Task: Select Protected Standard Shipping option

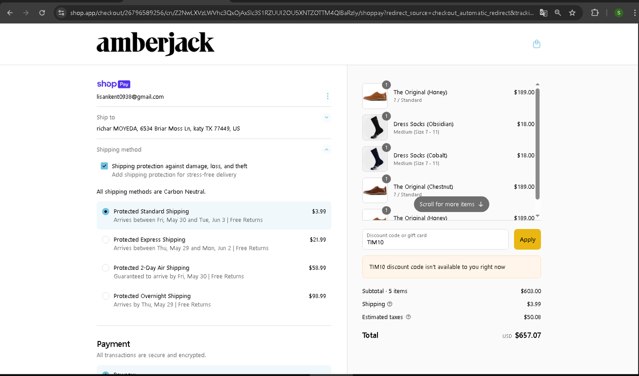Action: point(214,215)
